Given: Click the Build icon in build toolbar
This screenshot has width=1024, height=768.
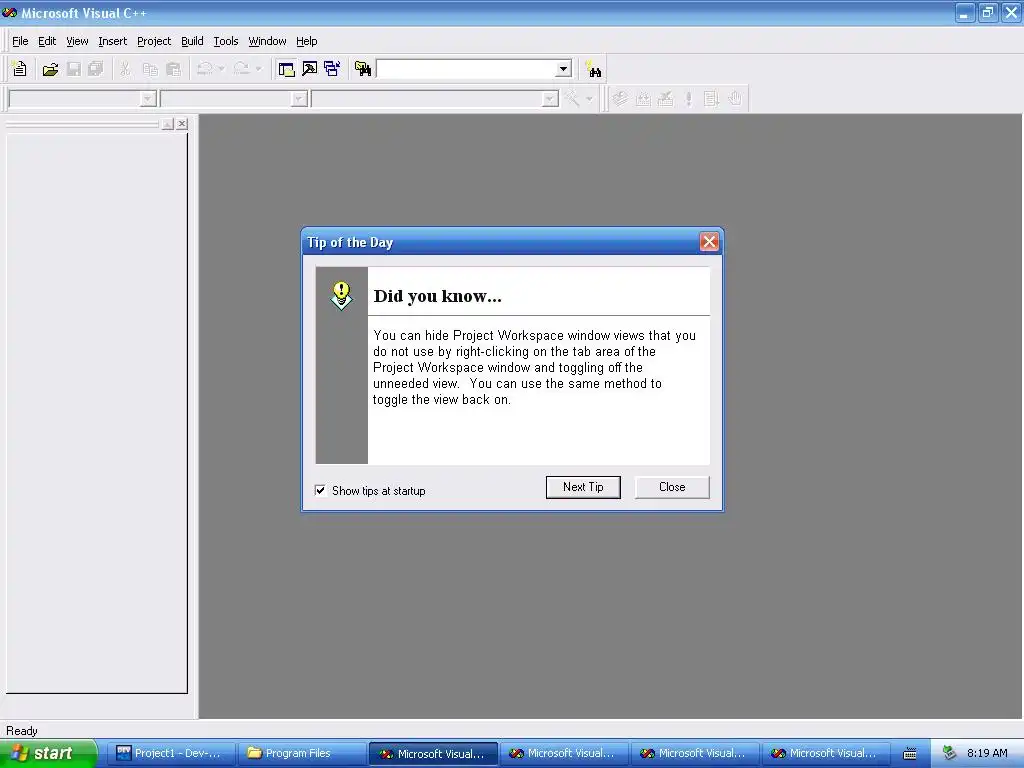Looking at the screenshot, I should pos(643,99).
